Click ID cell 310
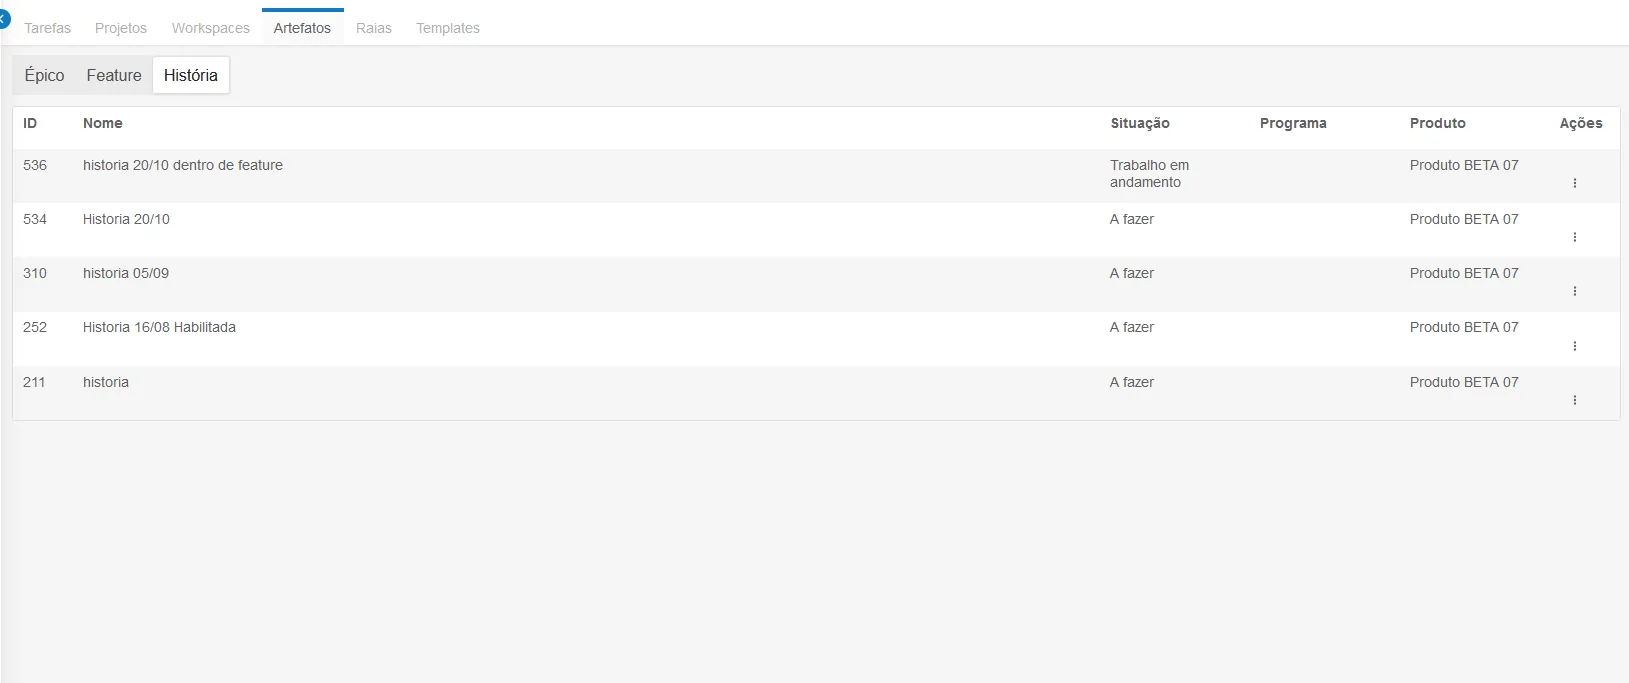1629x683 pixels. click(x=35, y=273)
